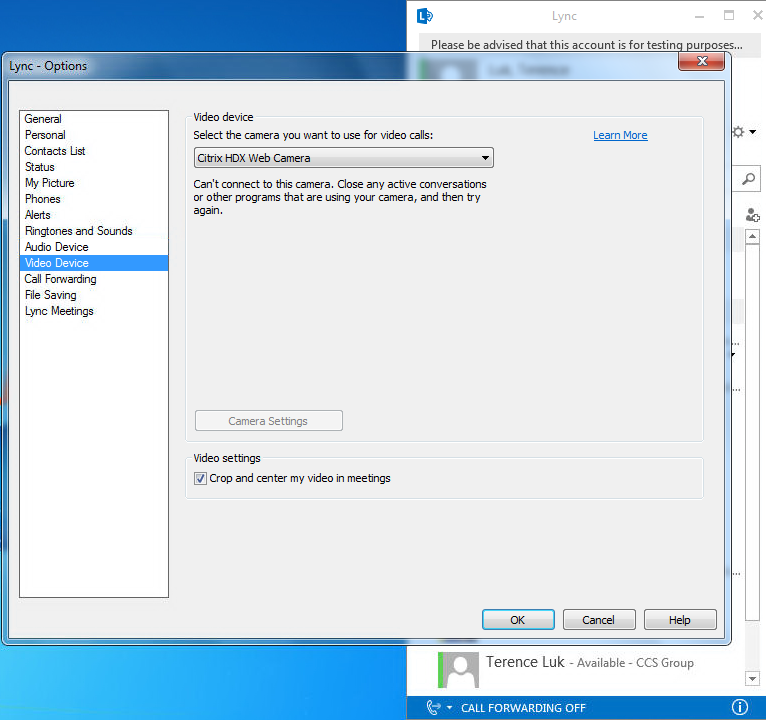Click the CALL FORWARDING OFF status text
Image resolution: width=766 pixels, height=720 pixels.
[523, 708]
